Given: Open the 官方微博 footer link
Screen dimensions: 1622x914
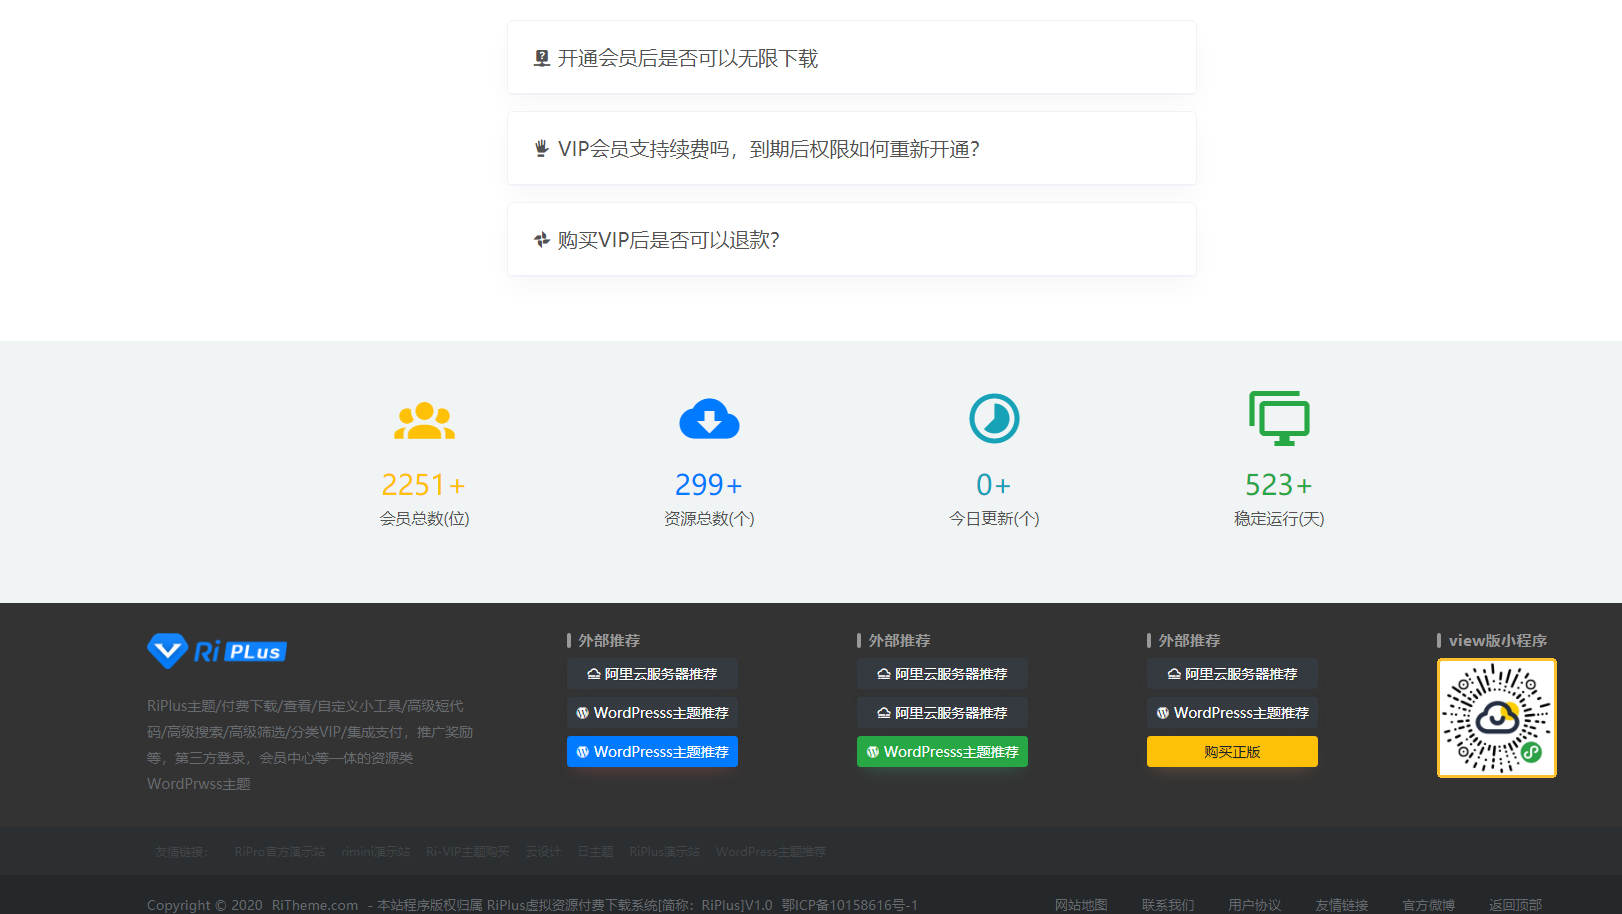Looking at the screenshot, I should point(1428,905).
